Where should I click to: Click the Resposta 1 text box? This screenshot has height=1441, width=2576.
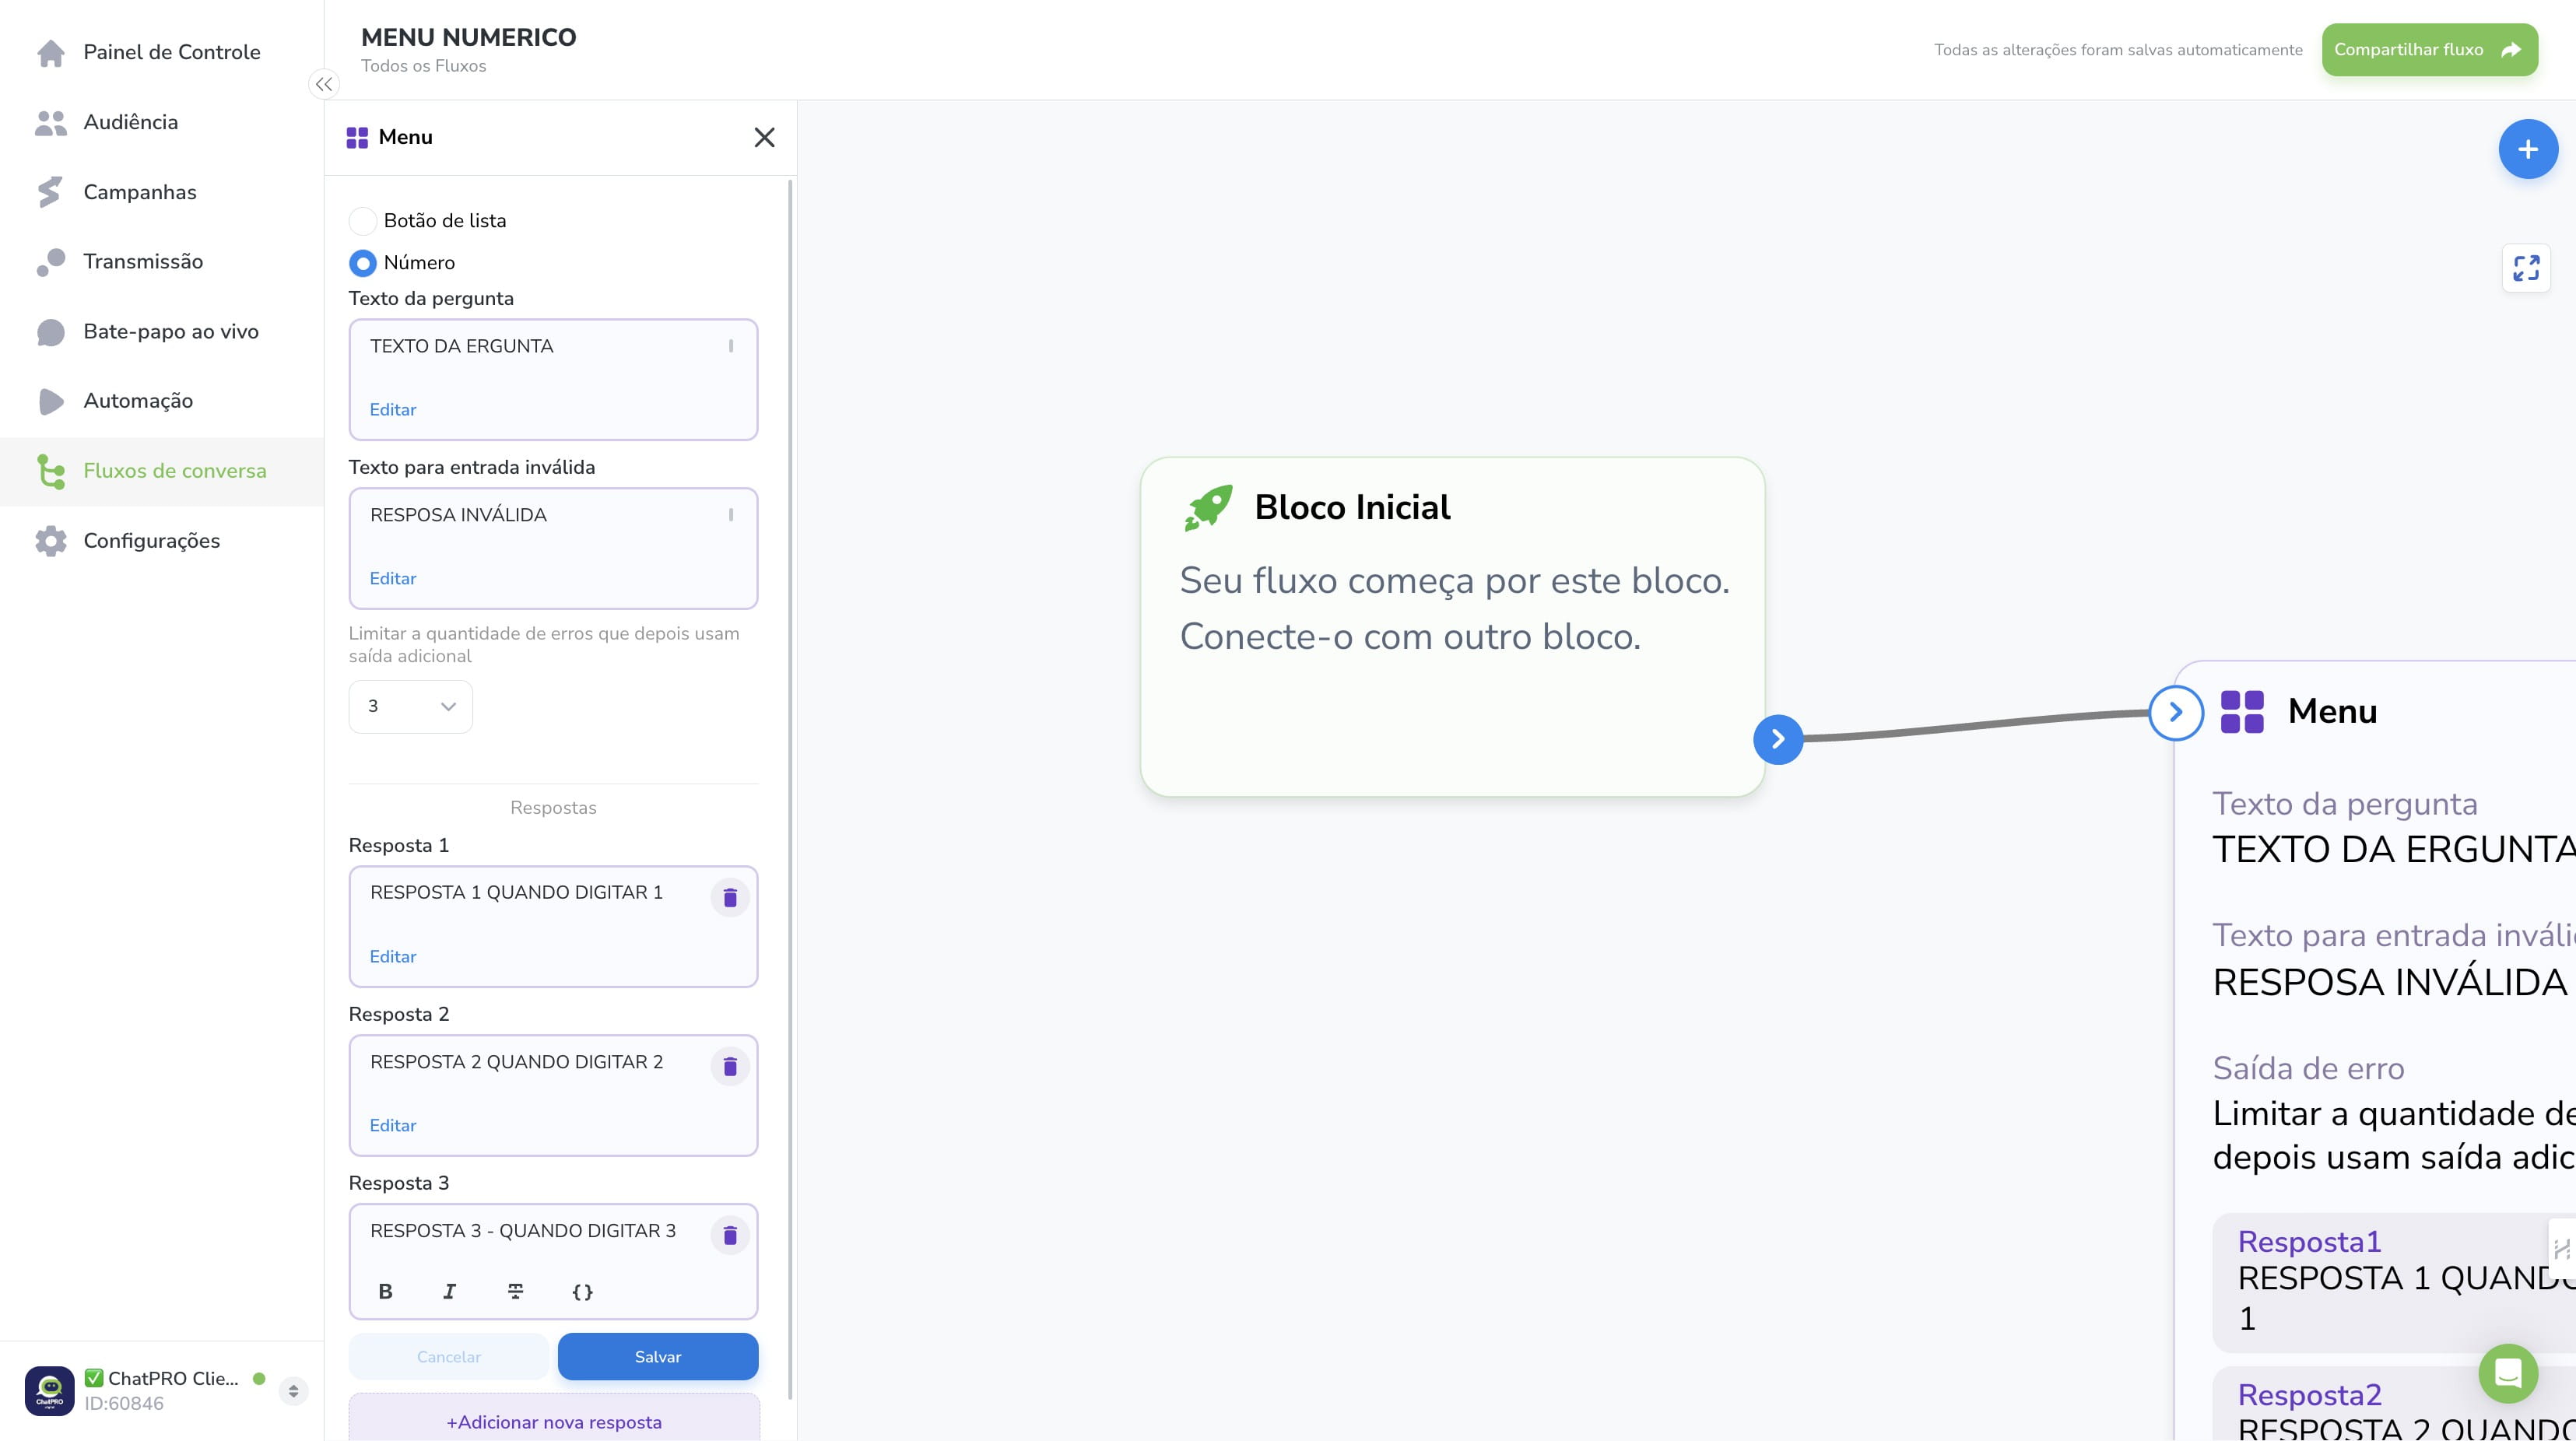coord(553,927)
